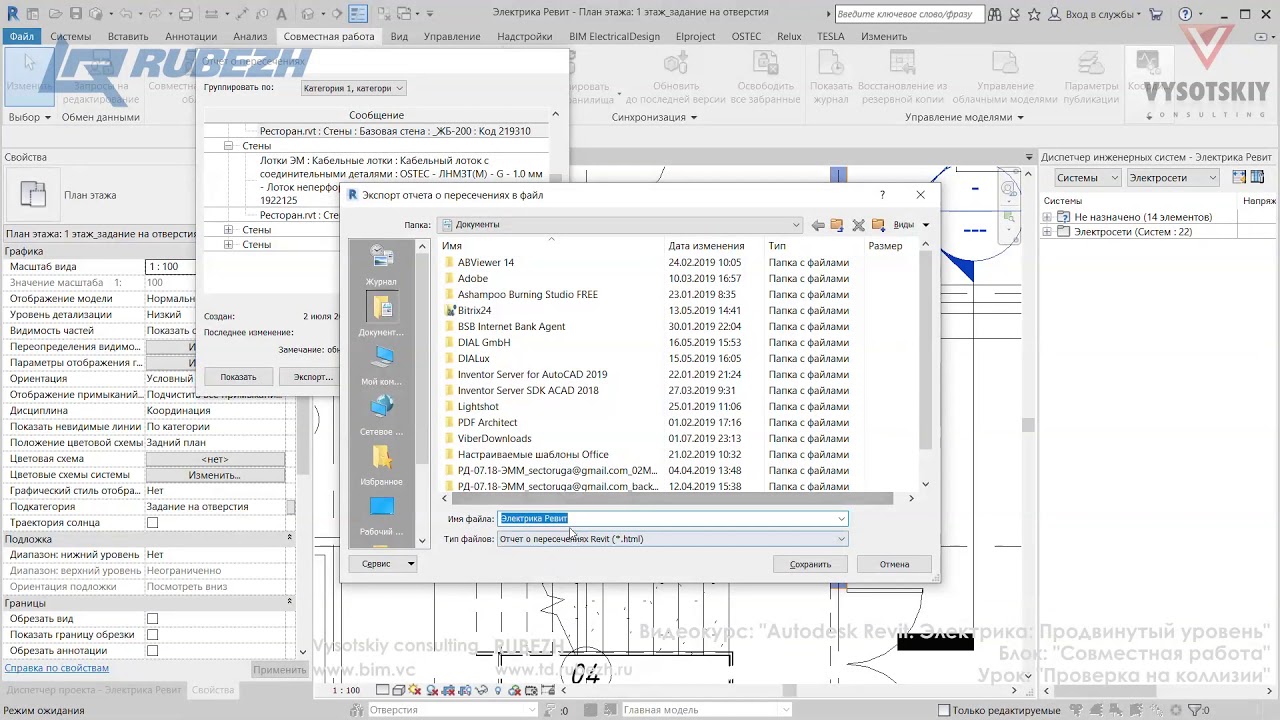The width and height of the screenshot is (1280, 720).
Task: Expand Не назначено (14 элементов) tree node
Action: [x=1048, y=217]
